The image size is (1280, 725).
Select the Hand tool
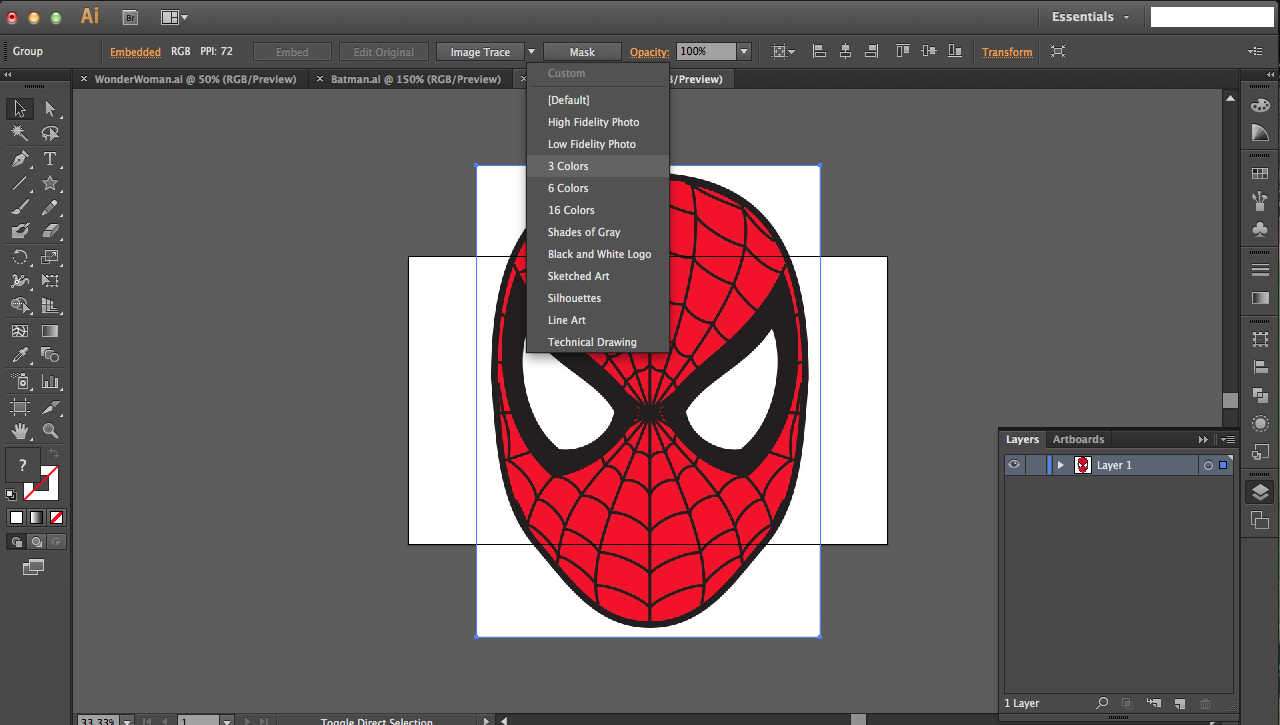[20, 431]
